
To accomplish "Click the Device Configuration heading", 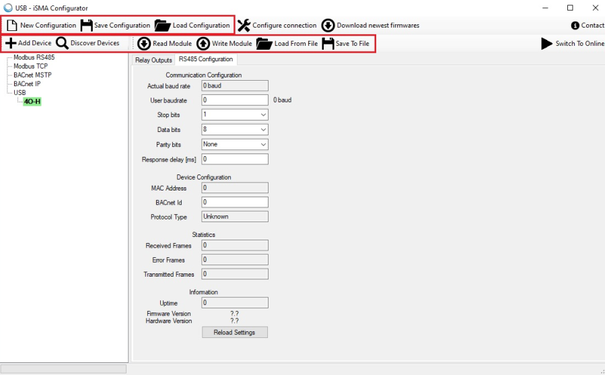I will (x=204, y=177).
